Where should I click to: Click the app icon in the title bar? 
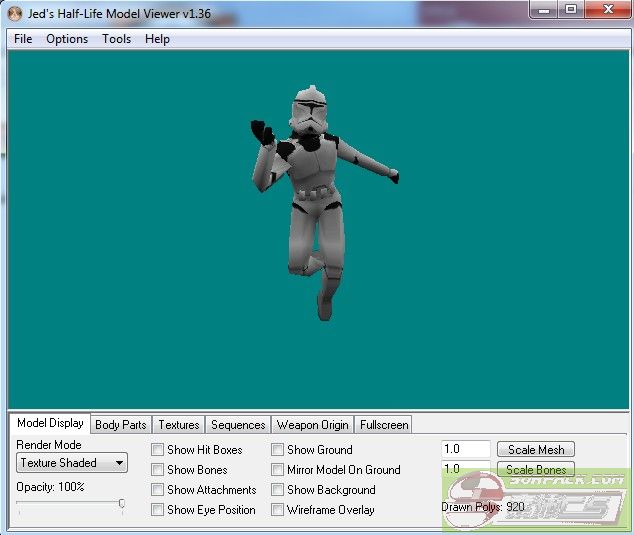coord(14,13)
